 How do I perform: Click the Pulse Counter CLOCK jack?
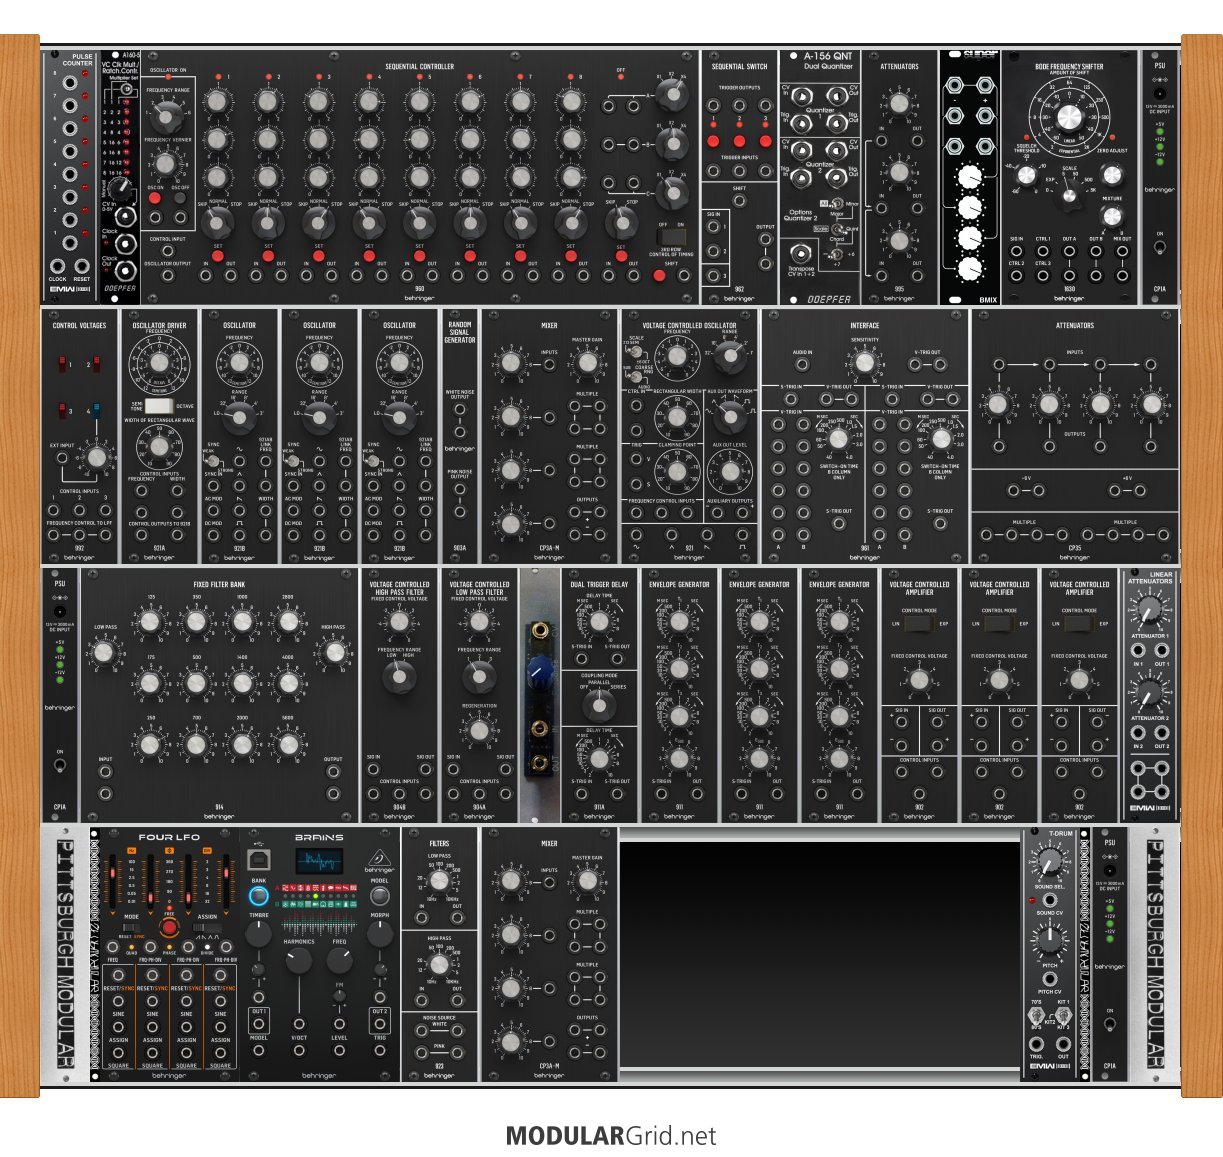tap(58, 267)
